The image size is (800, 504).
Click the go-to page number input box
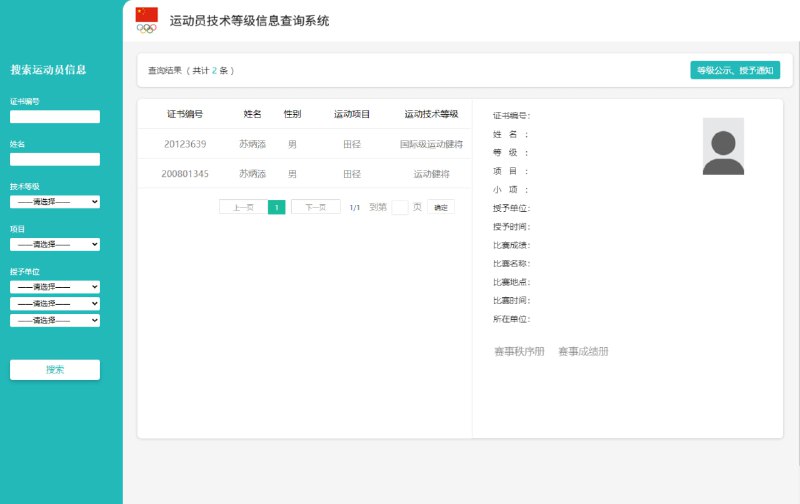tap(400, 207)
